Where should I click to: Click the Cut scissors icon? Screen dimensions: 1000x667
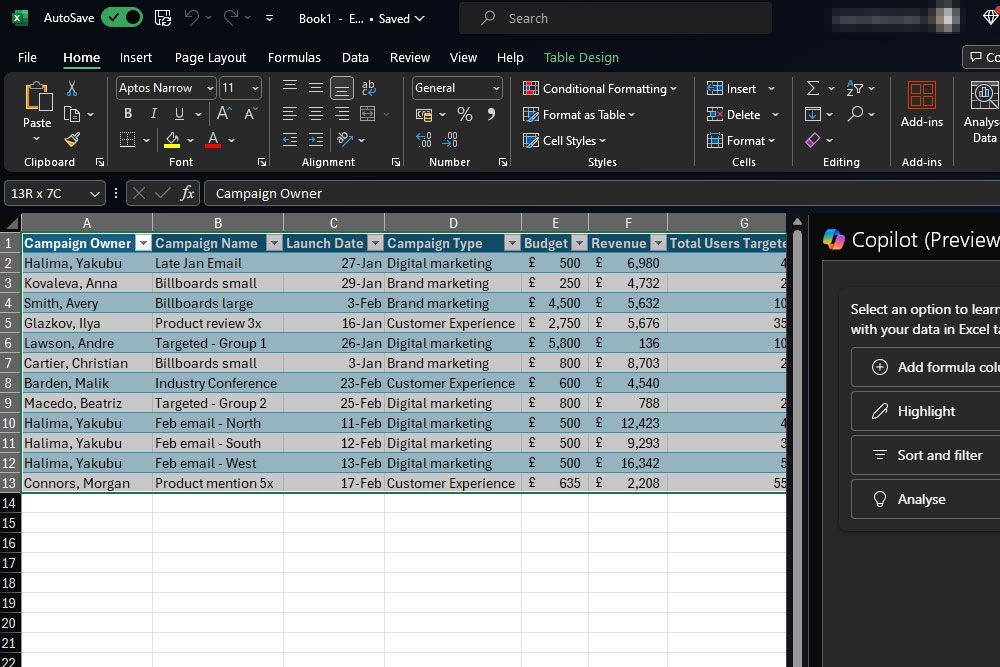click(x=72, y=89)
